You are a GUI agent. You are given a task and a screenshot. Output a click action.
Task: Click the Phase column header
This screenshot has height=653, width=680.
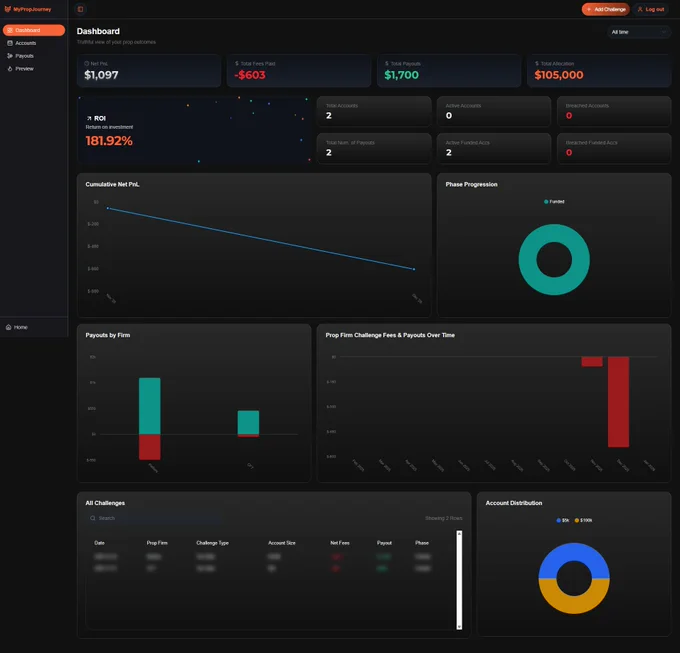tap(422, 543)
